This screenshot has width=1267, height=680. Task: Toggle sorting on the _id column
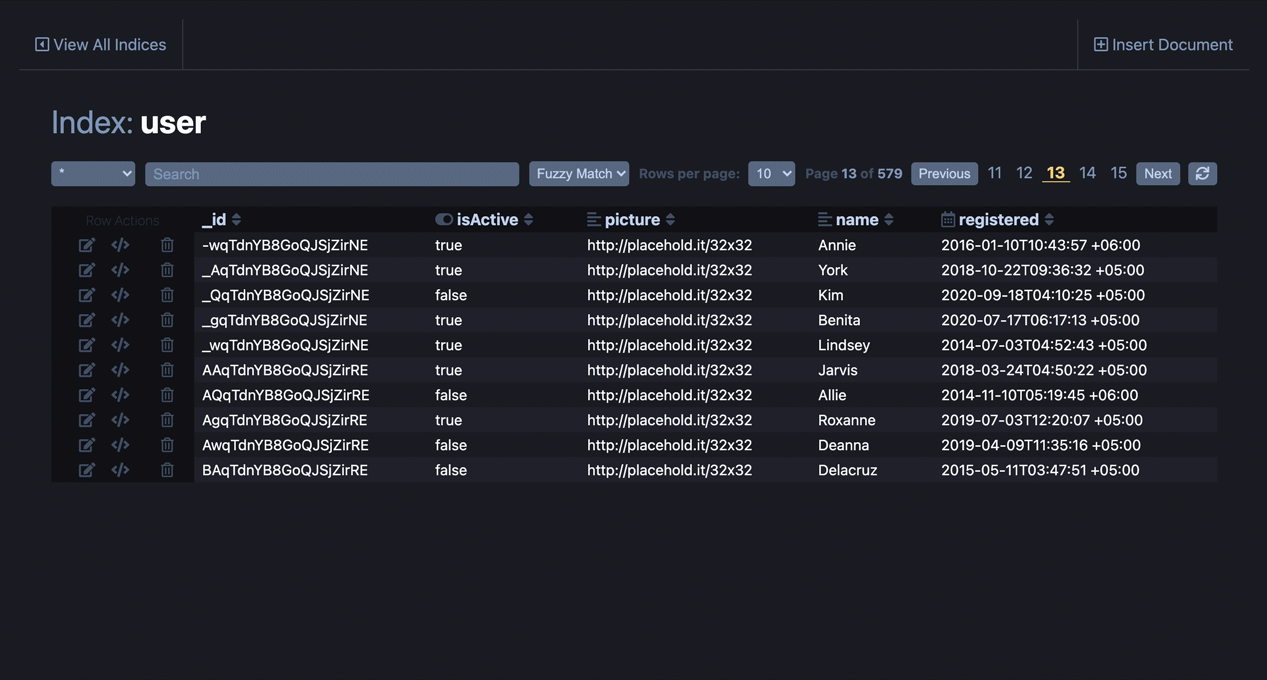tap(235, 218)
